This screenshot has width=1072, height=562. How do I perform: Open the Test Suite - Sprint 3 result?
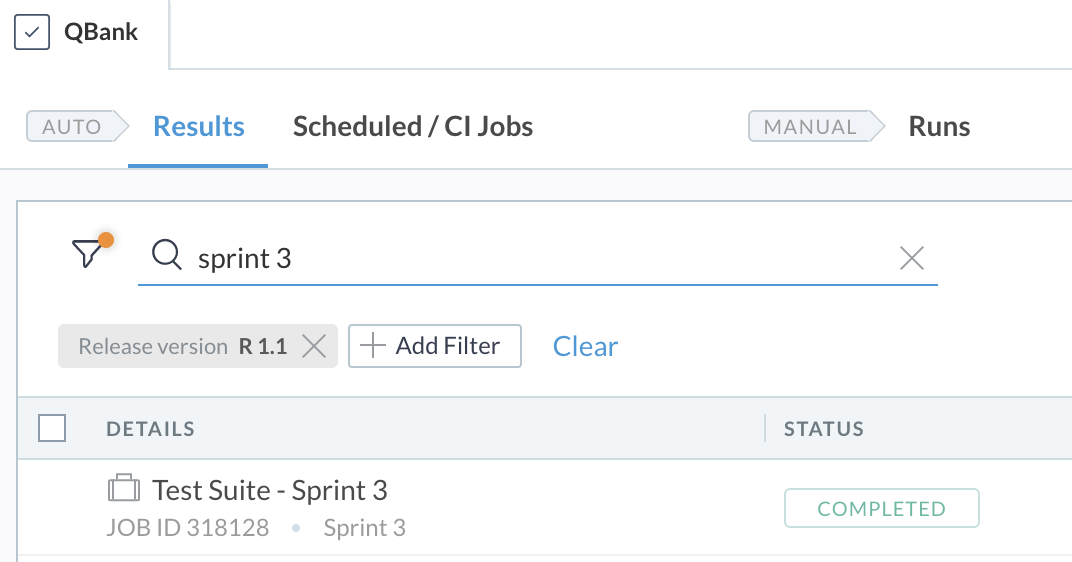tap(269, 490)
